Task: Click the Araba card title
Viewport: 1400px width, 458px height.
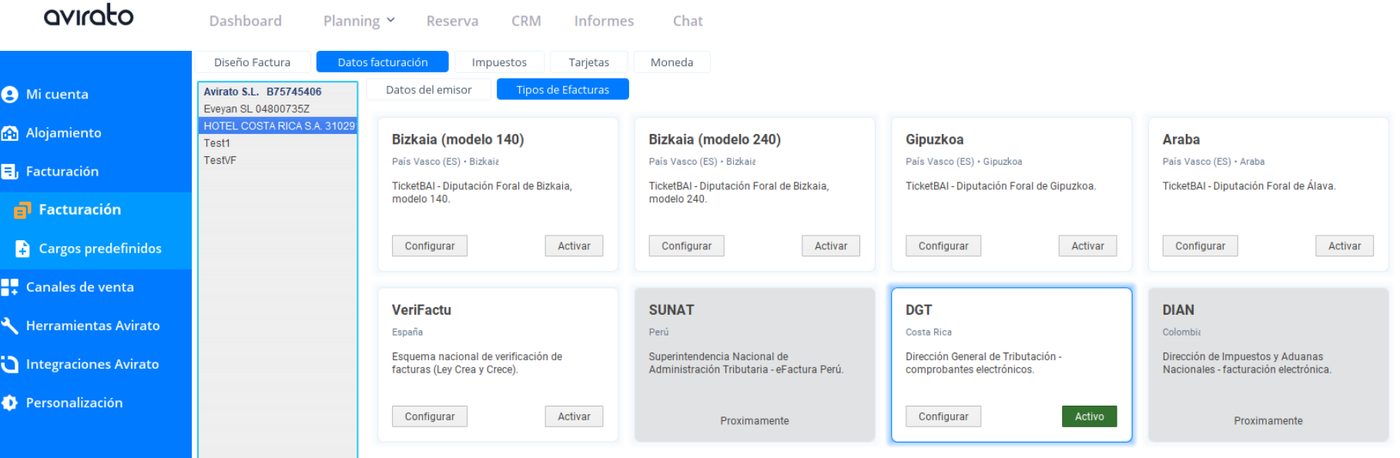Action: tap(1181, 140)
